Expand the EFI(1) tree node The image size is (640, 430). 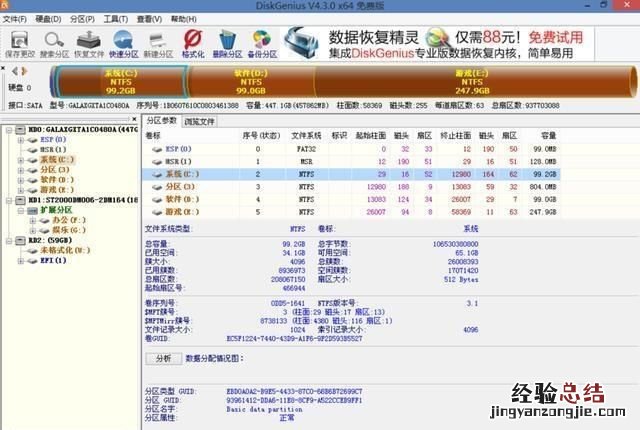(x=20, y=261)
